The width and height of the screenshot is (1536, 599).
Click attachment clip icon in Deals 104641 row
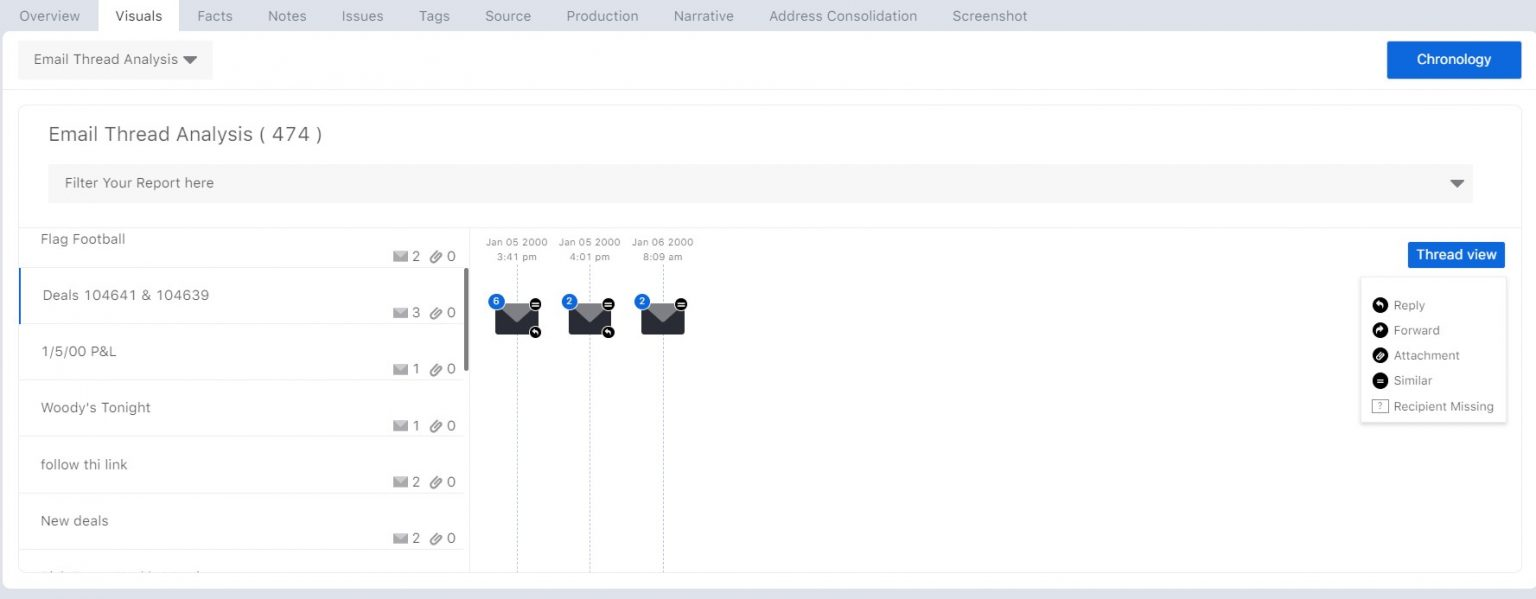(436, 313)
